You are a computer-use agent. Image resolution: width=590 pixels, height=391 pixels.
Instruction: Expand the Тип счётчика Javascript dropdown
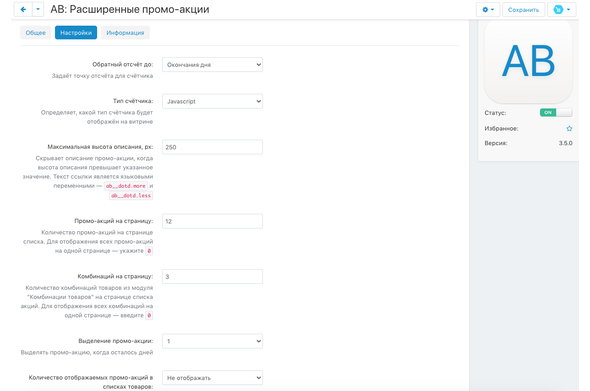pos(212,101)
